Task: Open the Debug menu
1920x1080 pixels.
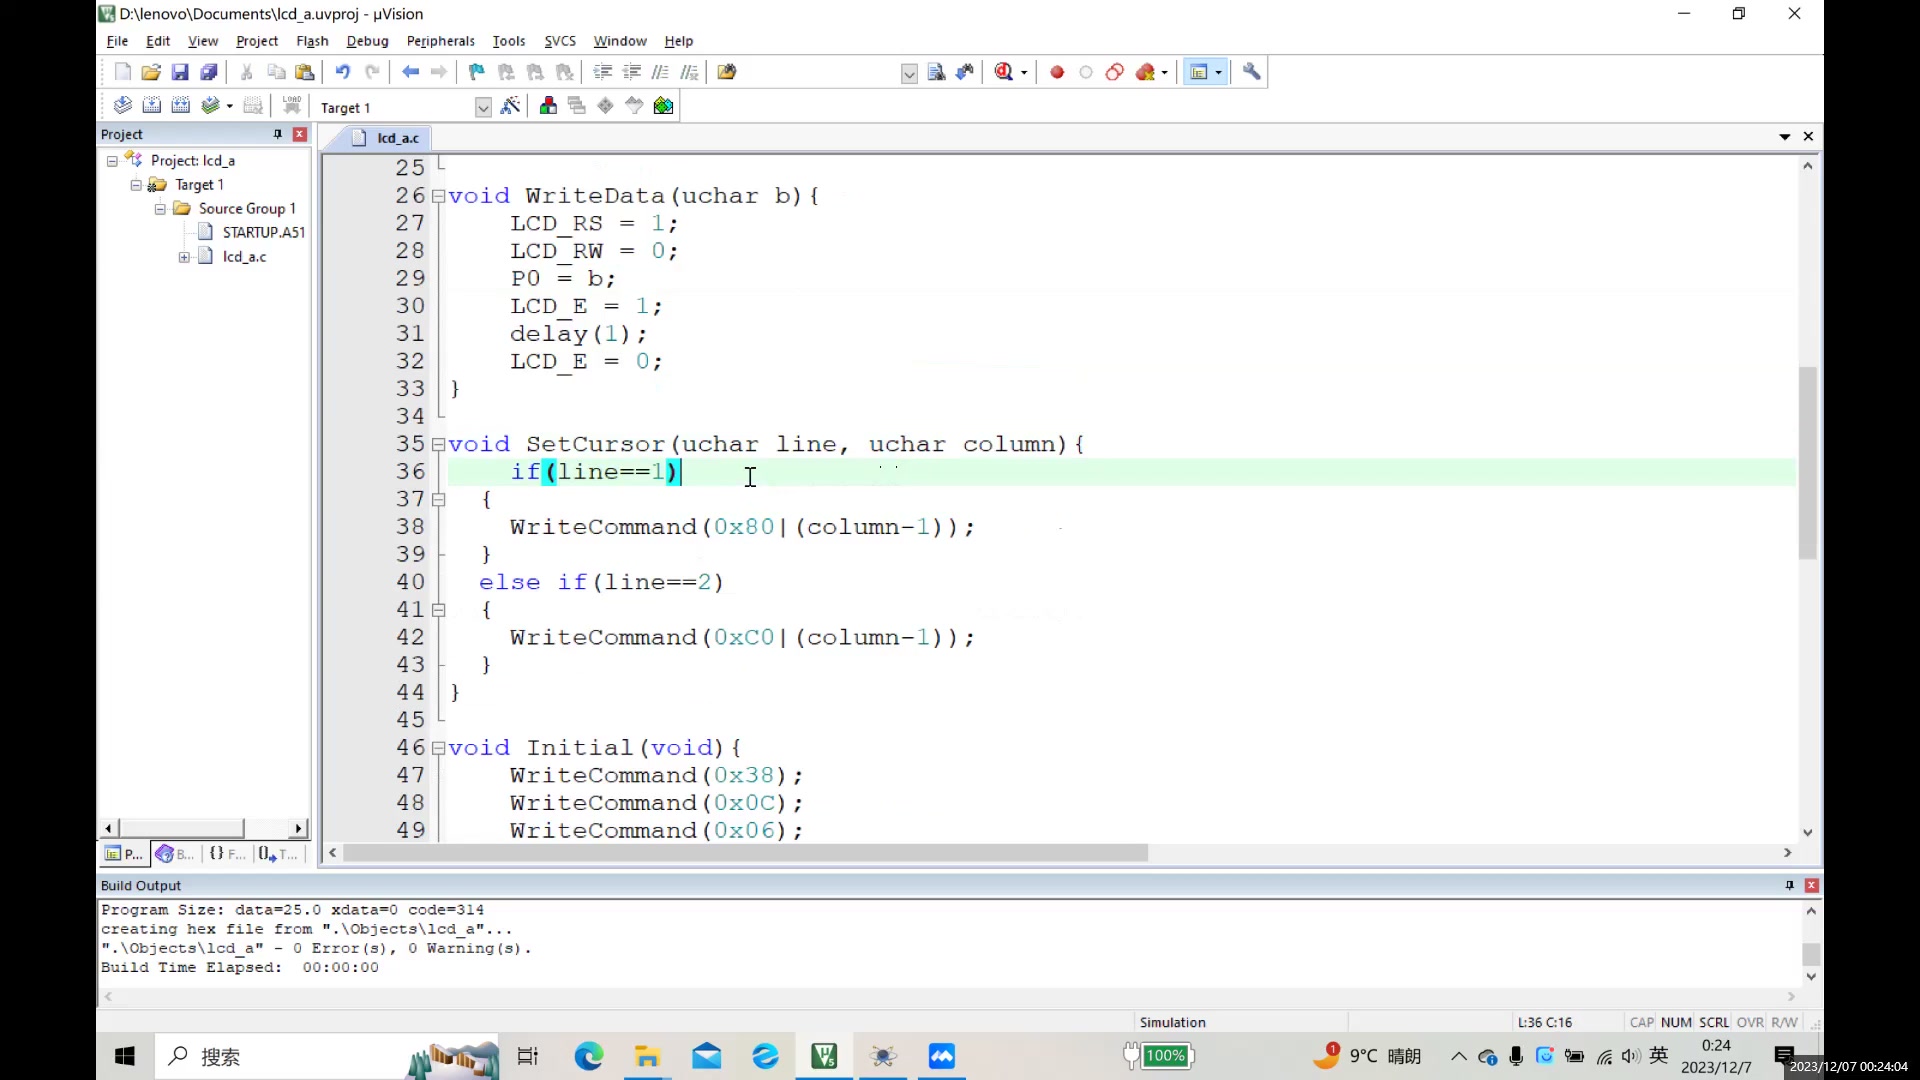Action: point(367,41)
